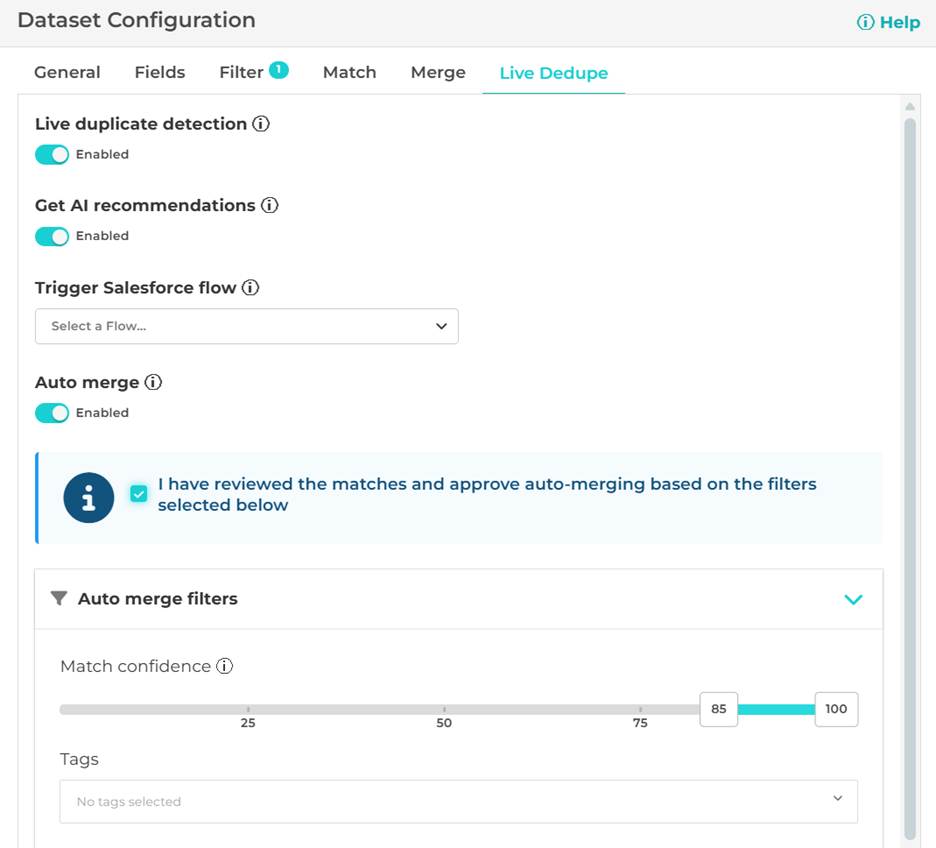Viewport: 936px width, 848px height.
Task: Click the vertical scrollbar on the right
Action: pos(910,470)
